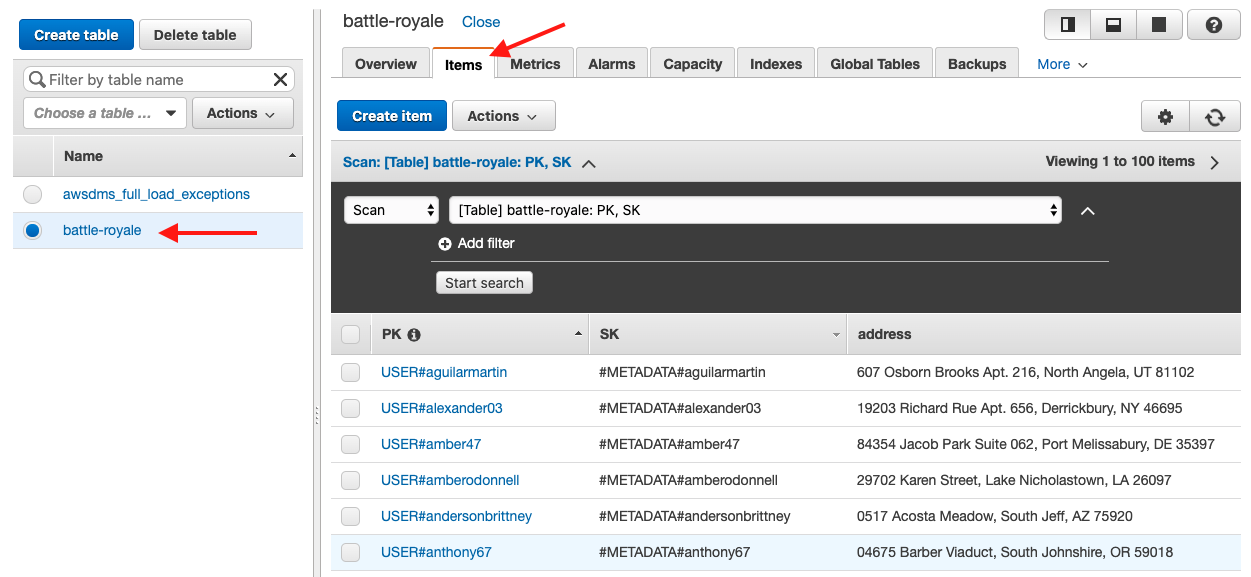Click the #METADATA#amber47 SK cell
1251x577 pixels.
[669, 444]
